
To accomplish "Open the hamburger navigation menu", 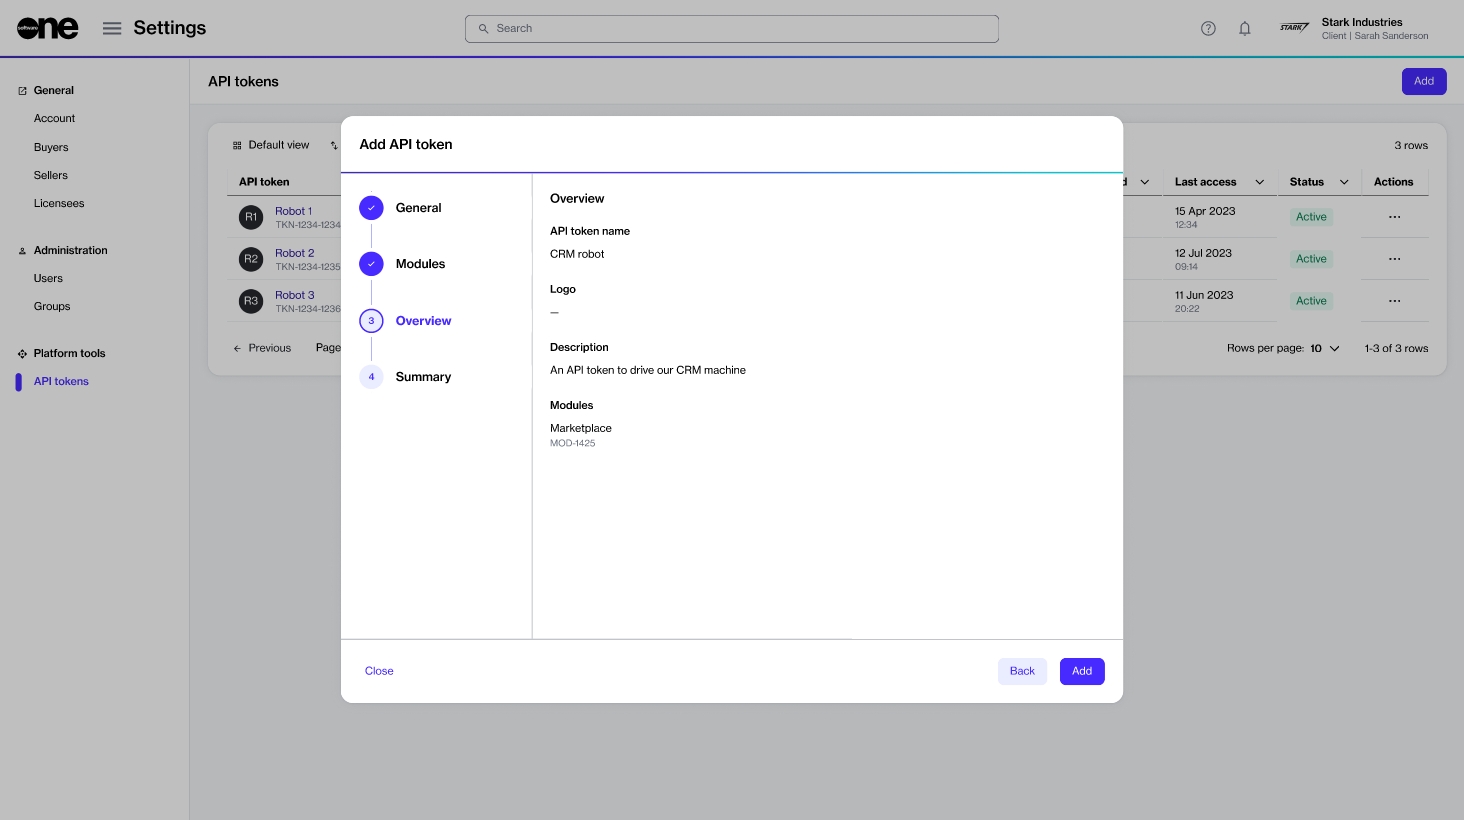I will pyautogui.click(x=112, y=29).
